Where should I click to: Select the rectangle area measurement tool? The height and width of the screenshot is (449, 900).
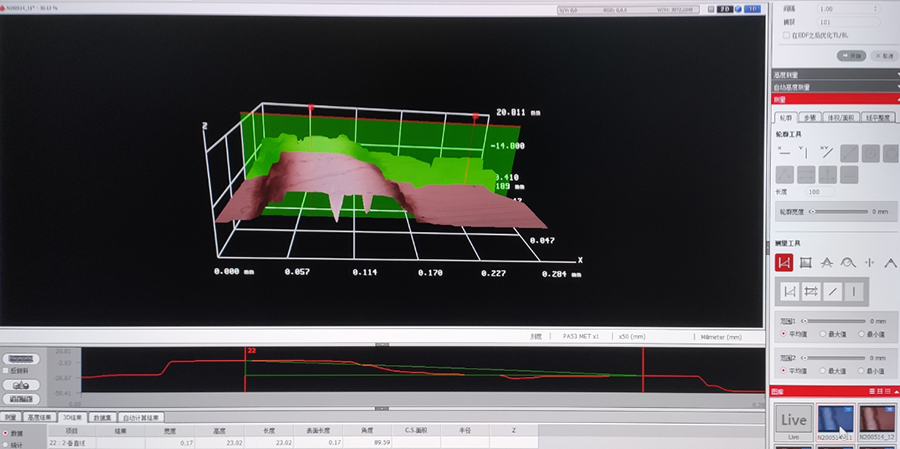806,262
